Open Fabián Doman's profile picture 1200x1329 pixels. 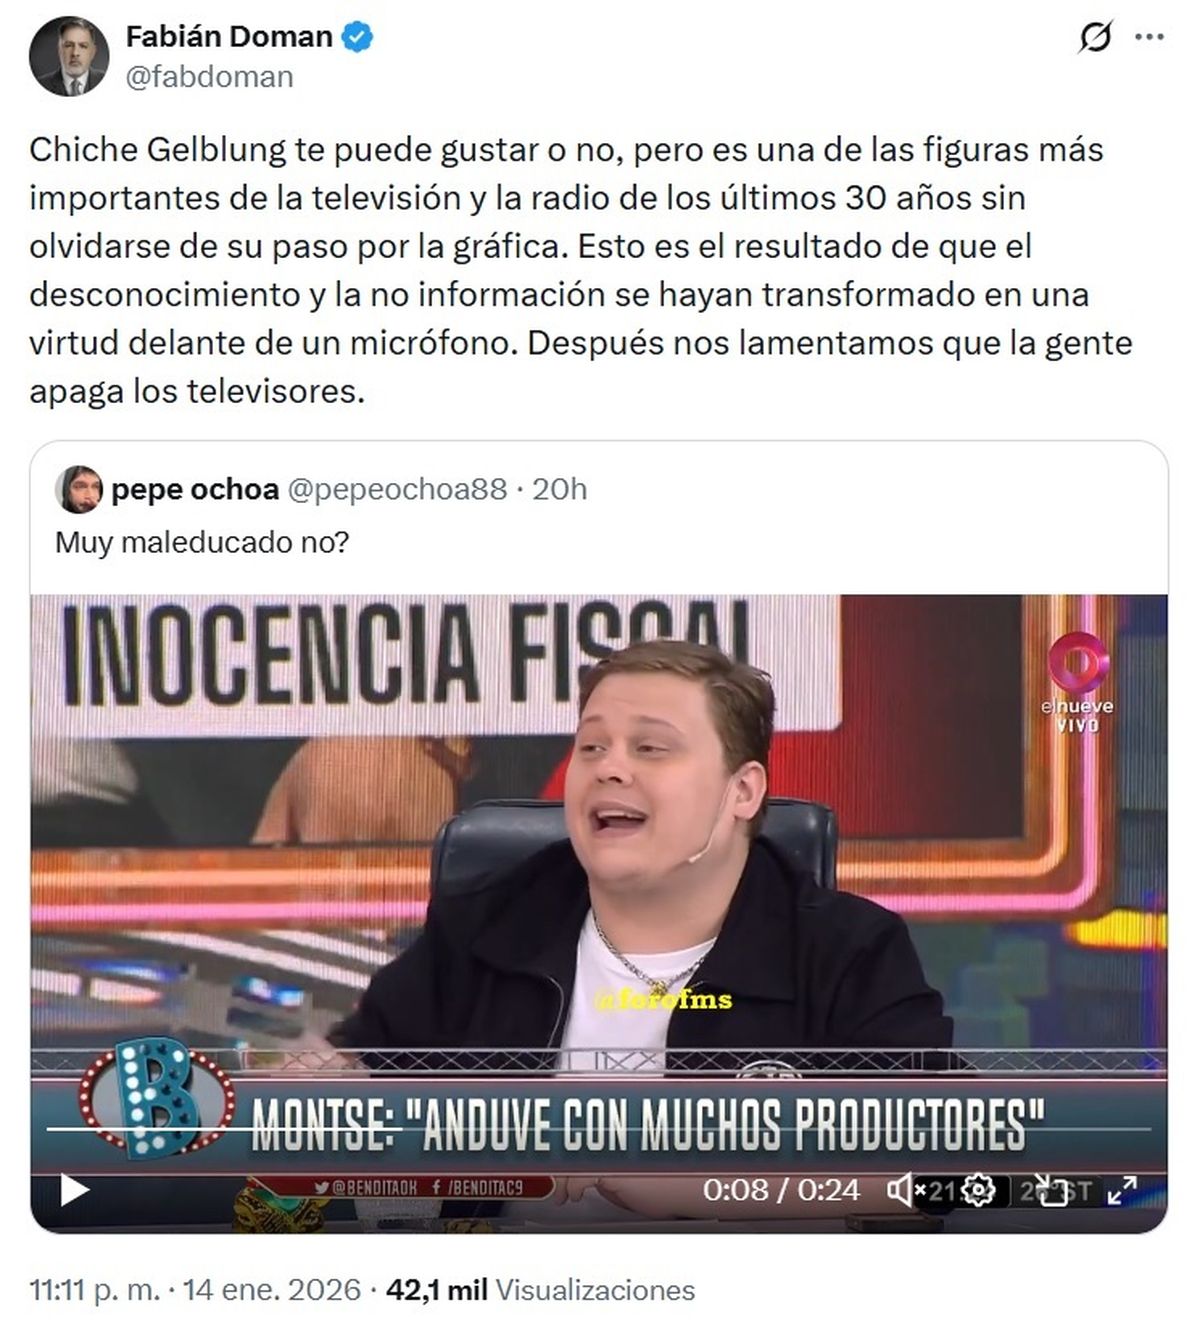click(69, 57)
